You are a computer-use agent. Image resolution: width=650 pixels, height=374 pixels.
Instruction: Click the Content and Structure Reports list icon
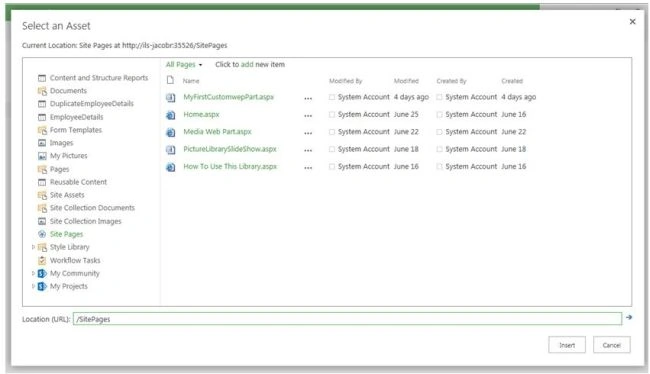tap(42, 78)
